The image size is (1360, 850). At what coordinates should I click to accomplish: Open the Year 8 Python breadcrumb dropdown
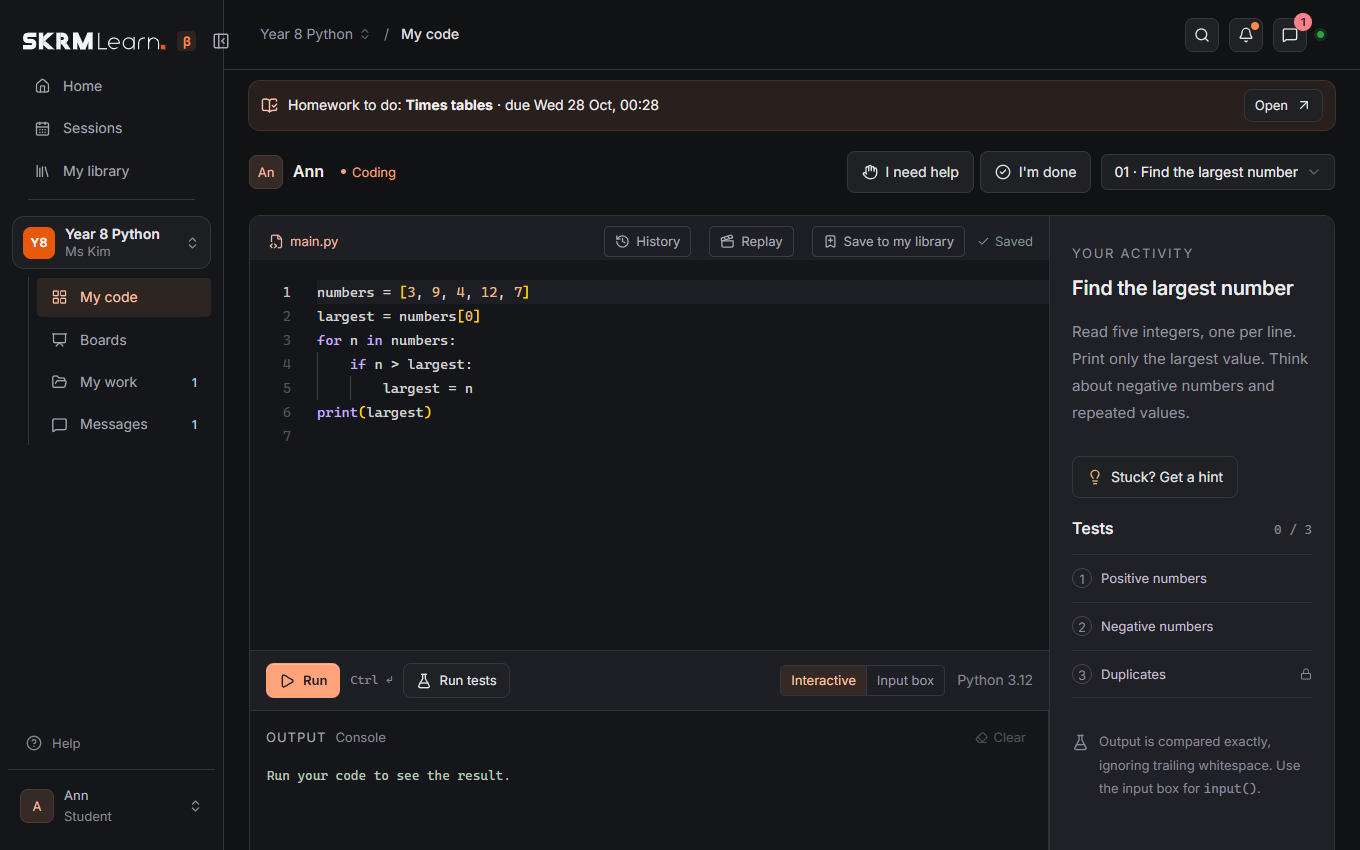point(315,34)
